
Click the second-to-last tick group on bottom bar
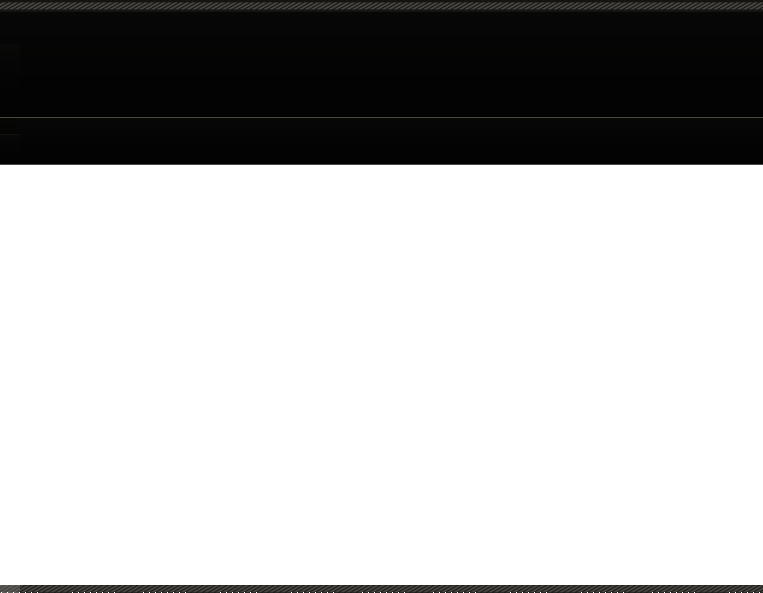(x=674, y=592)
